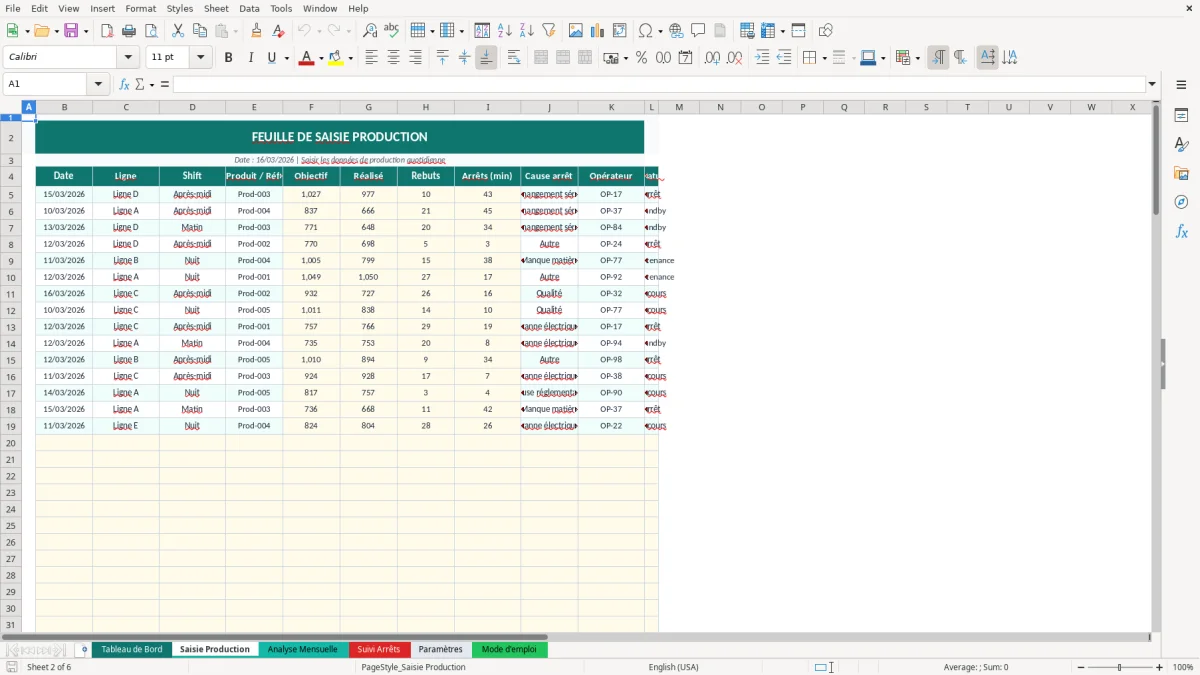Click the Copy icon
The width and height of the screenshot is (1200, 675).
[200, 31]
